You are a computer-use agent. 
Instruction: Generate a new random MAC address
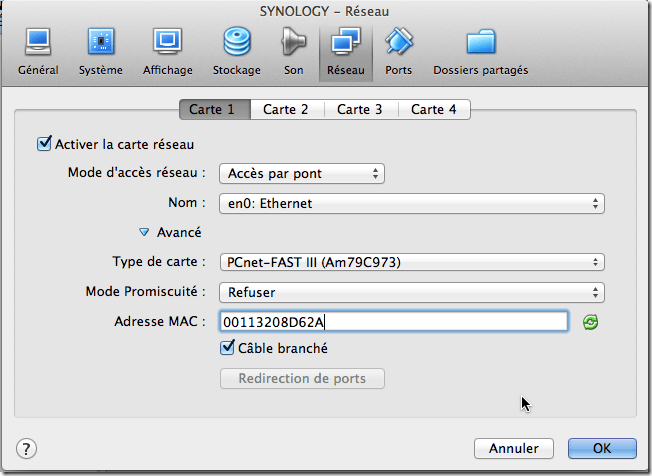pos(590,322)
